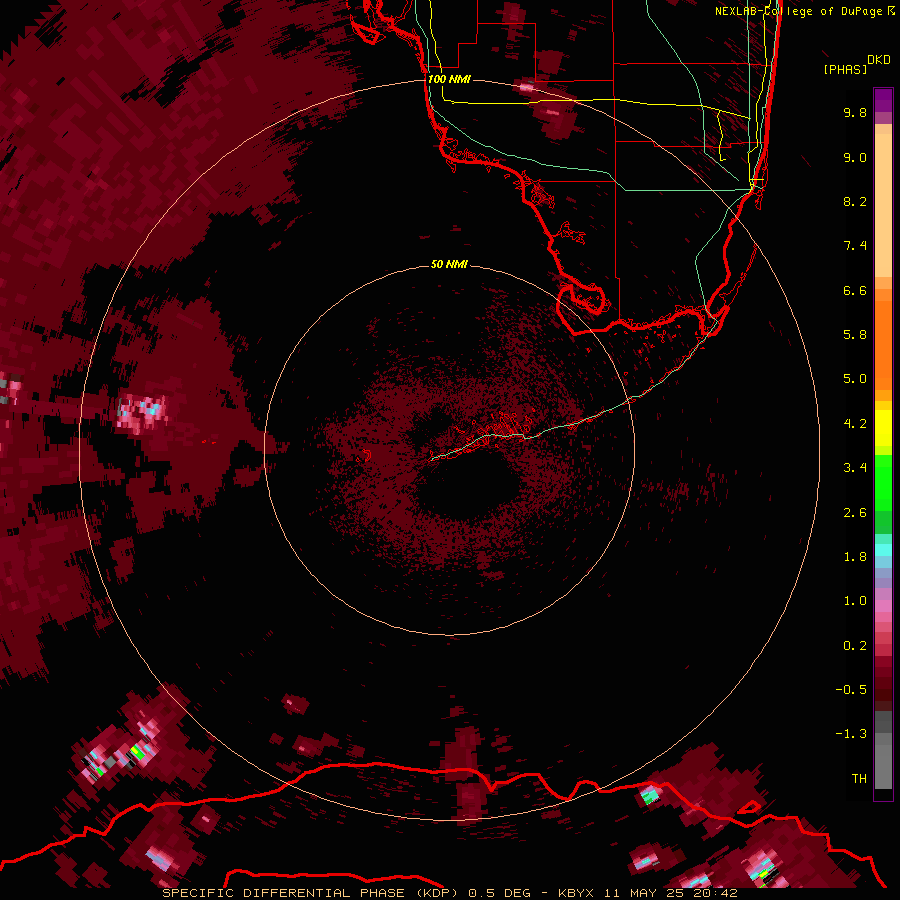Pick the bright green band on color scale

(x=883, y=483)
